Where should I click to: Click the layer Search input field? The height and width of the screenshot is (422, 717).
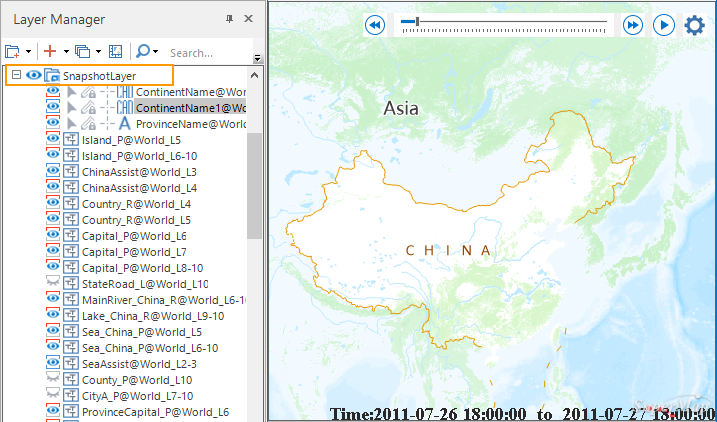(x=205, y=52)
